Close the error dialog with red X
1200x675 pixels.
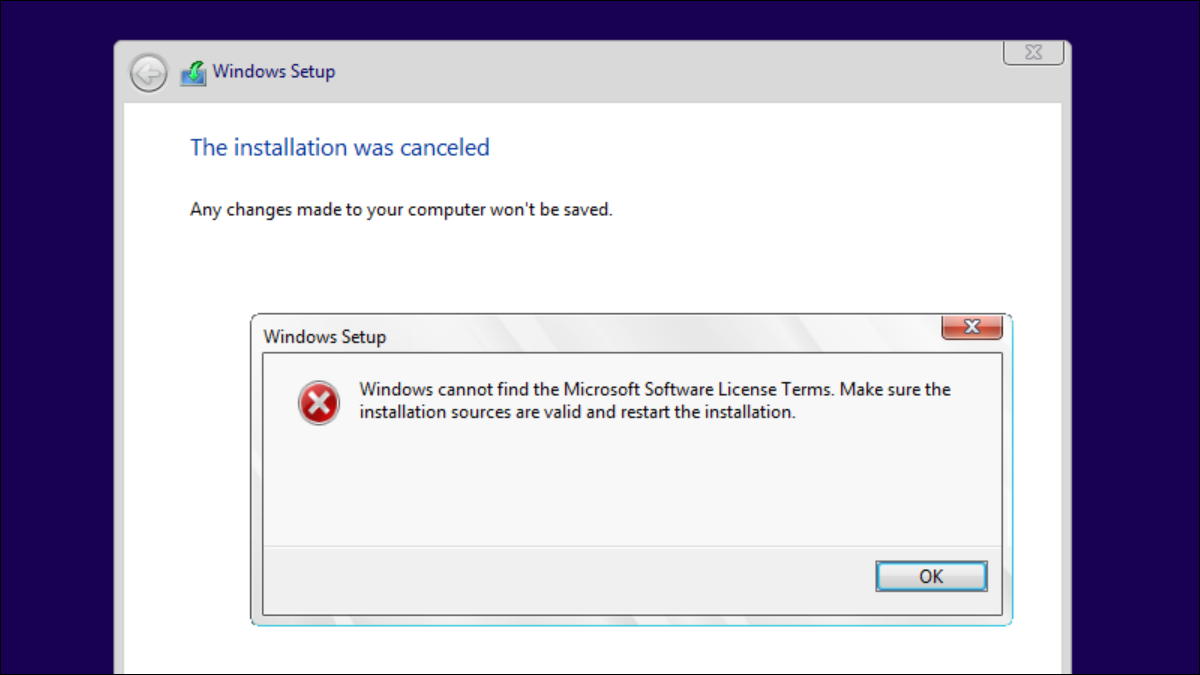pos(972,327)
